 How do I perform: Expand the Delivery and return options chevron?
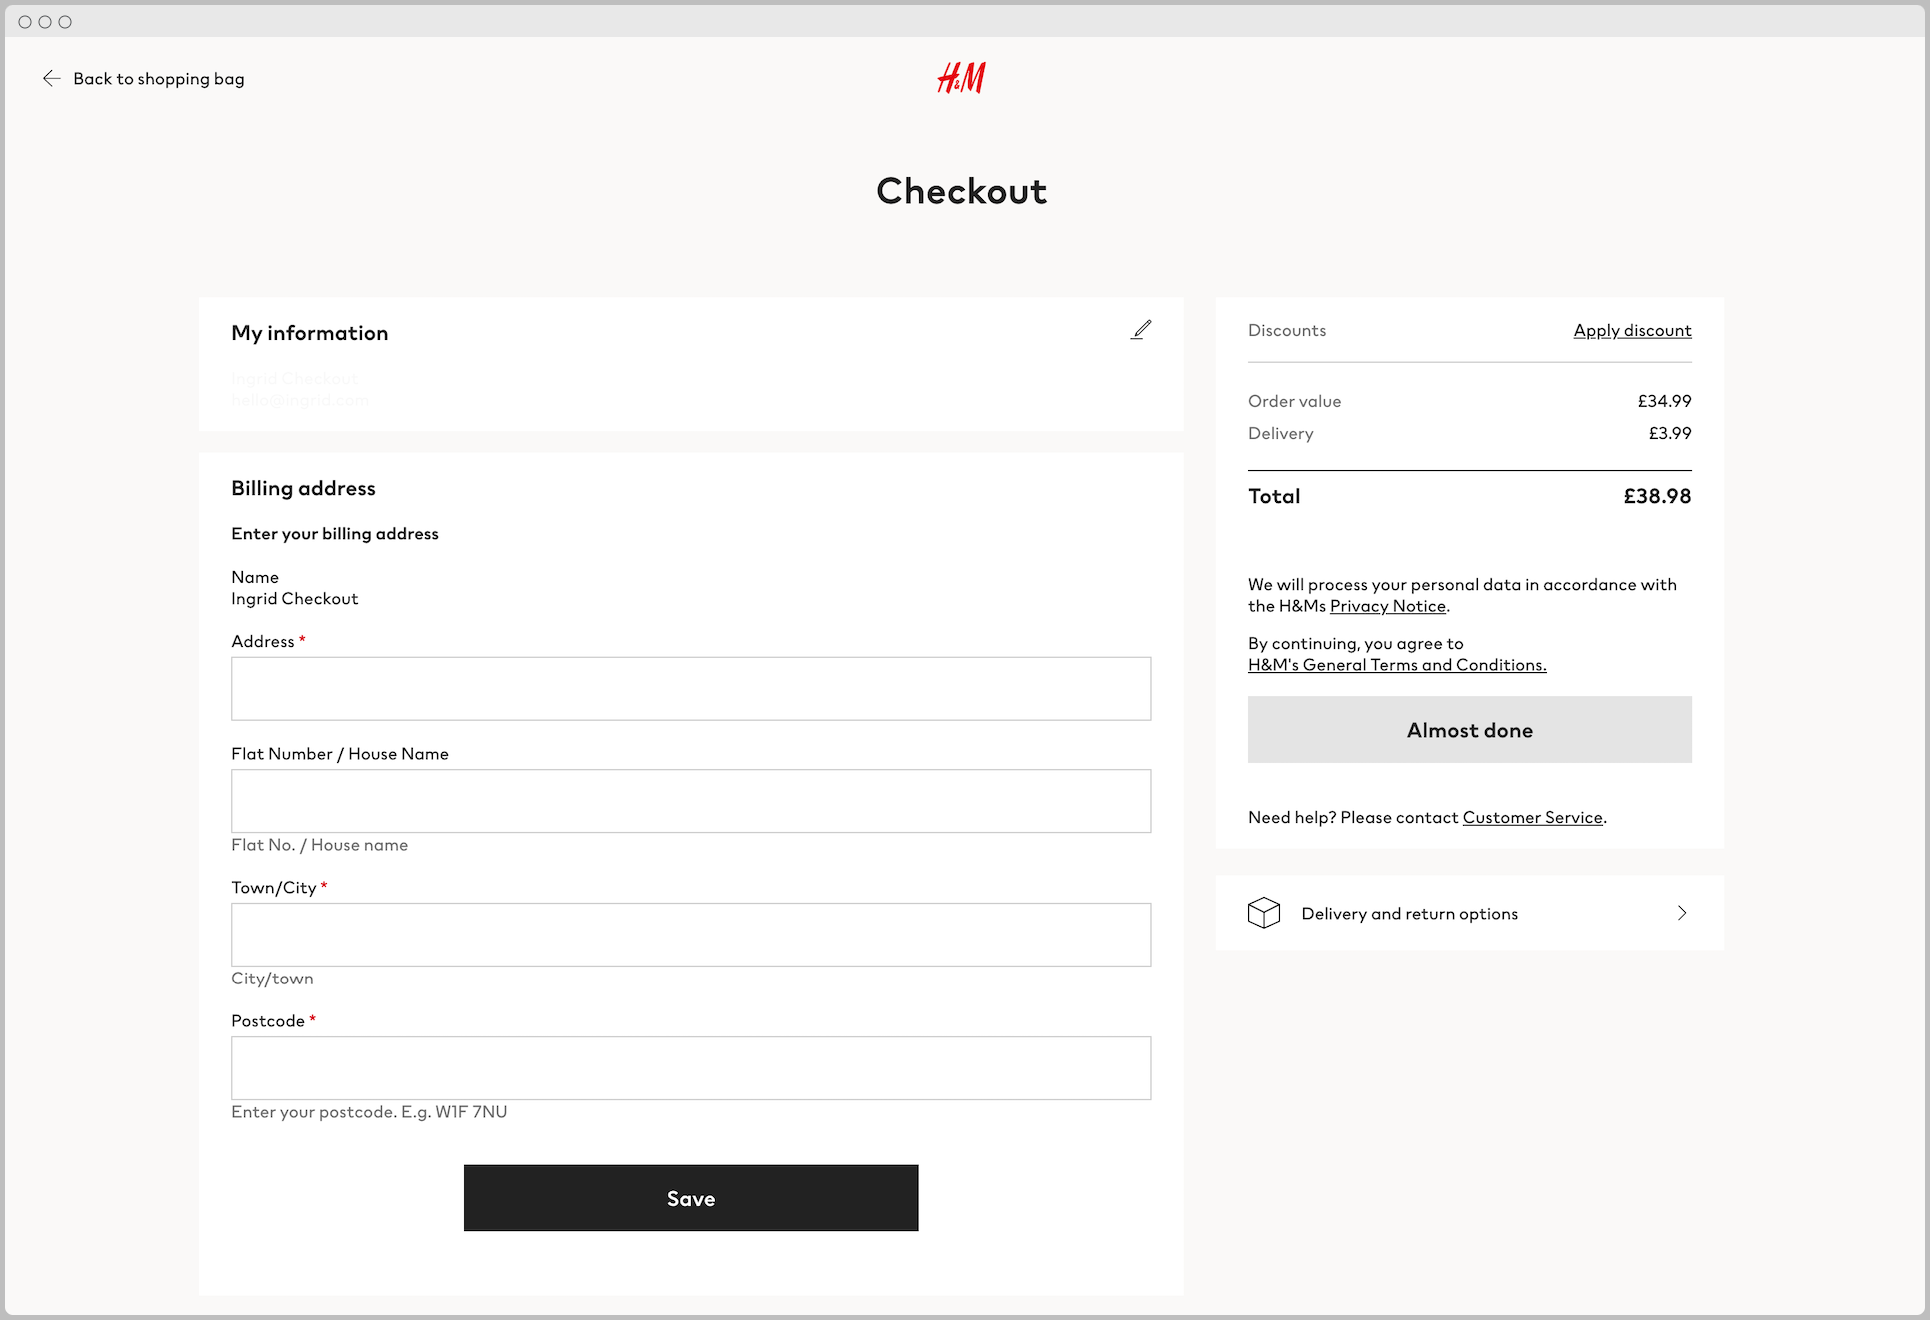1683,913
